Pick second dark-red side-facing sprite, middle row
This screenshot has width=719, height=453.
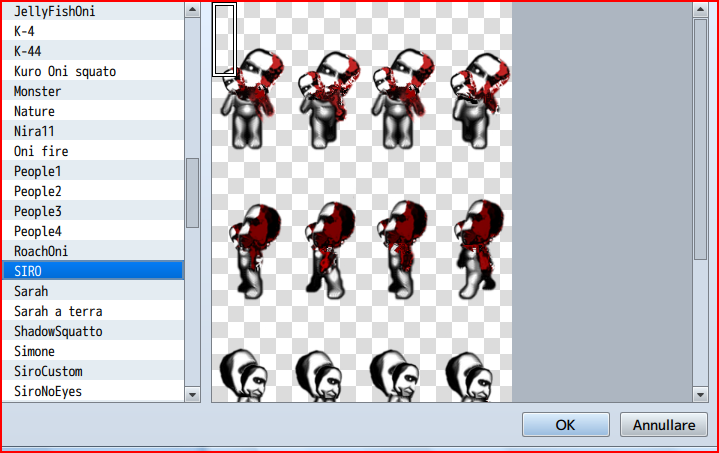pyautogui.click(x=330, y=250)
